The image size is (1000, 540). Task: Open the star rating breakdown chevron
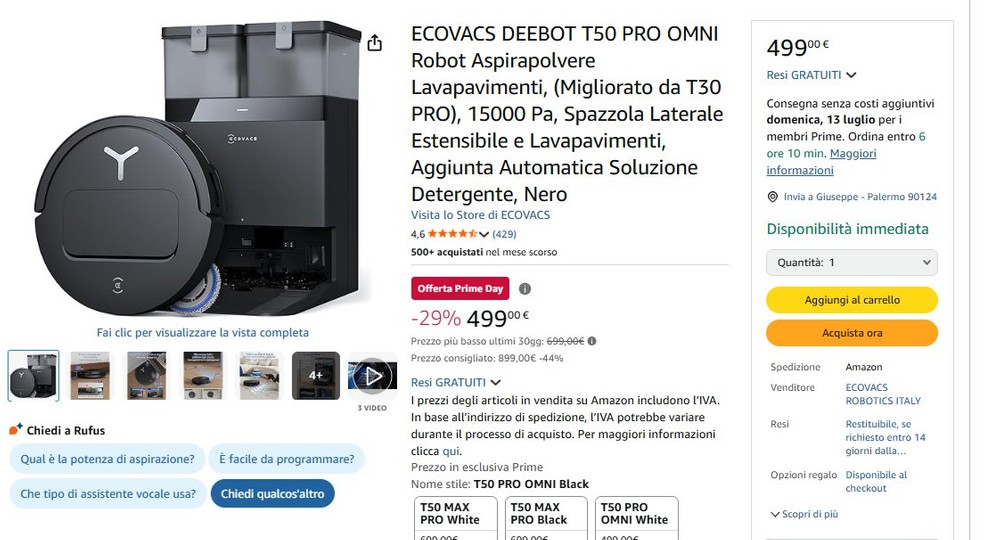coord(484,234)
